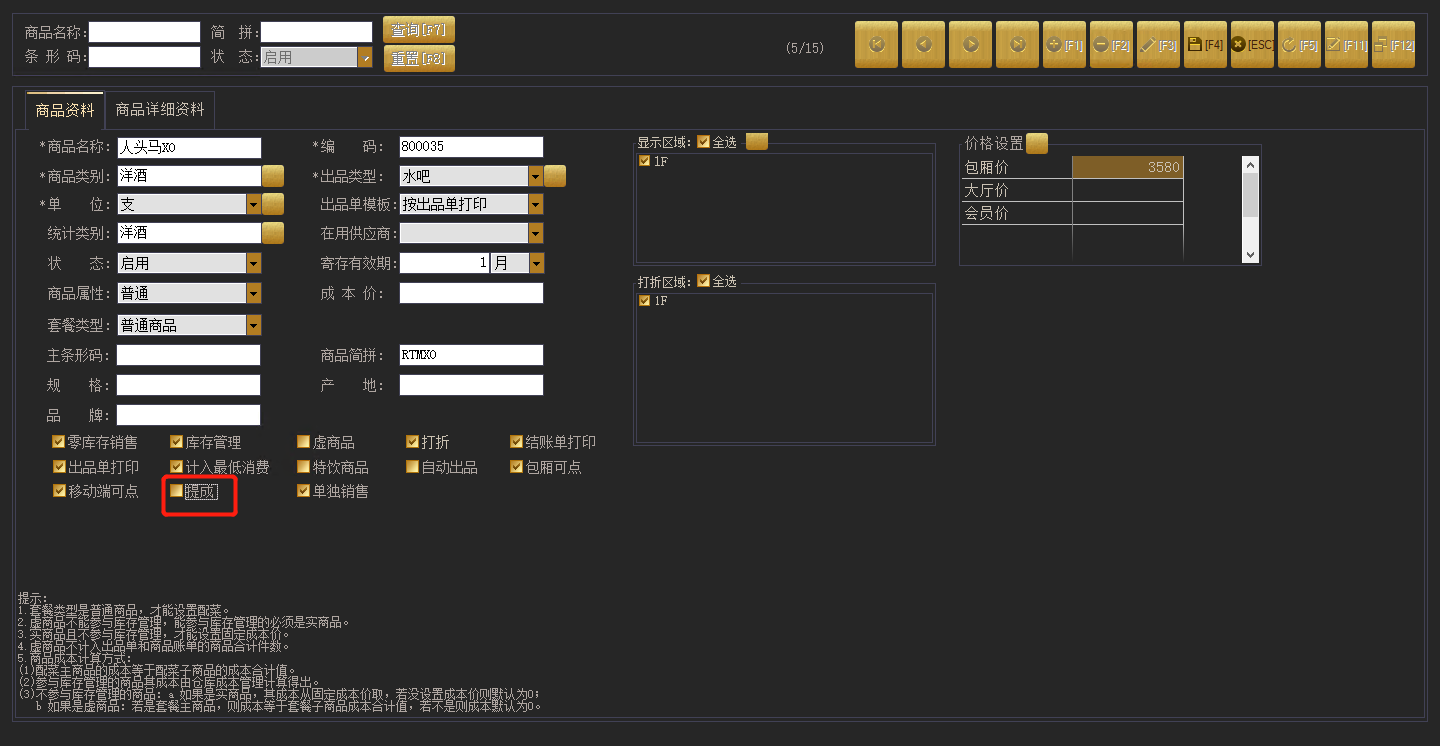Click the 商品简拼 field showing RTMXO

pyautogui.click(x=471, y=355)
